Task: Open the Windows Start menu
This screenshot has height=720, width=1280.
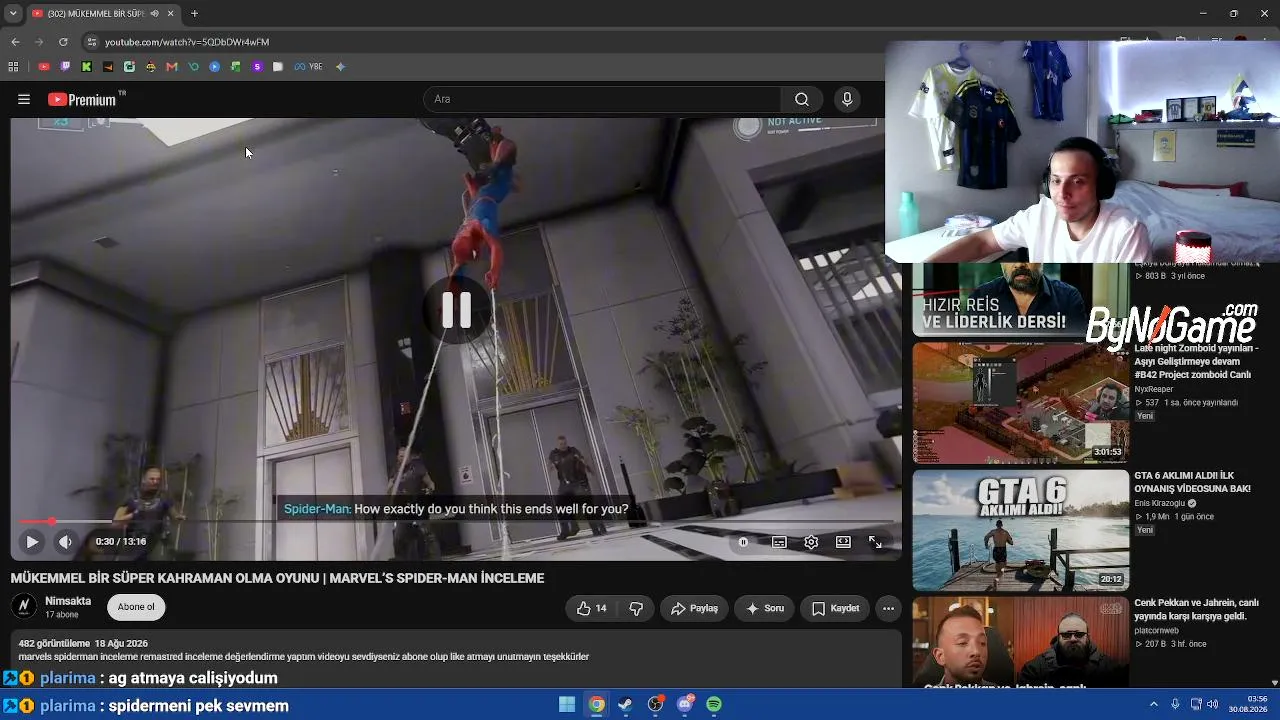Action: click(567, 705)
